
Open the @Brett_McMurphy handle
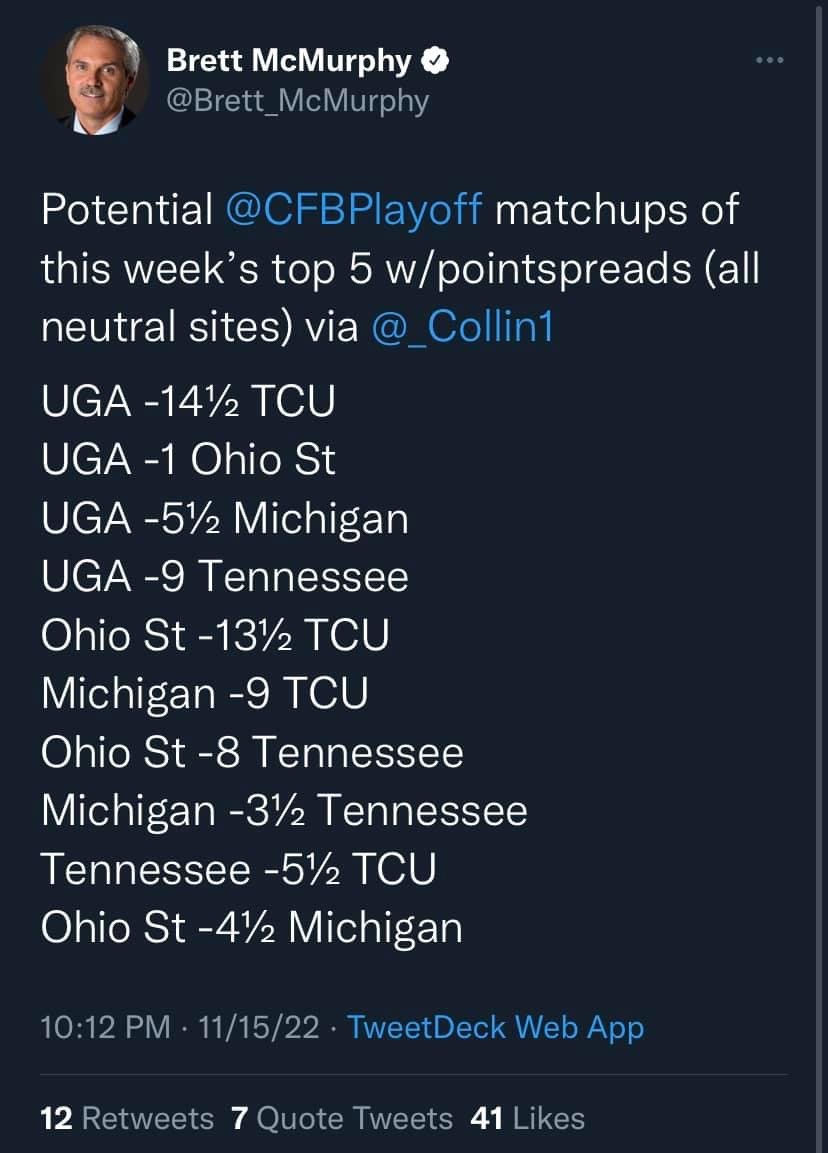tap(298, 100)
